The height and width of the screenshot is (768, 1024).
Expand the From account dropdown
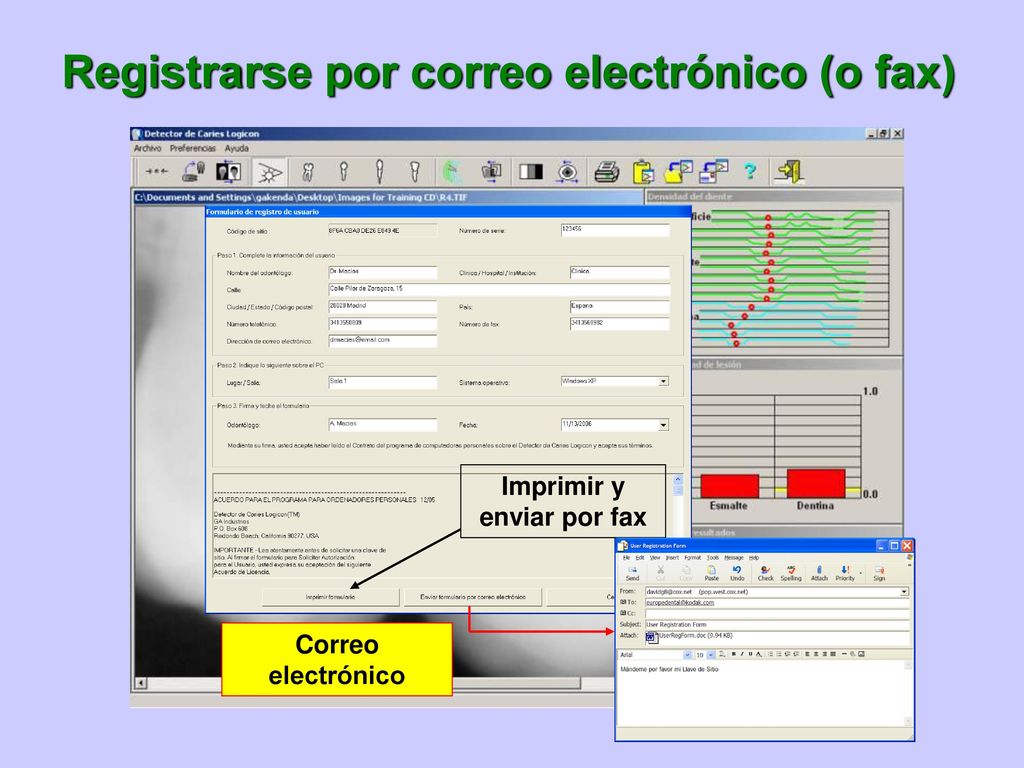[904, 592]
